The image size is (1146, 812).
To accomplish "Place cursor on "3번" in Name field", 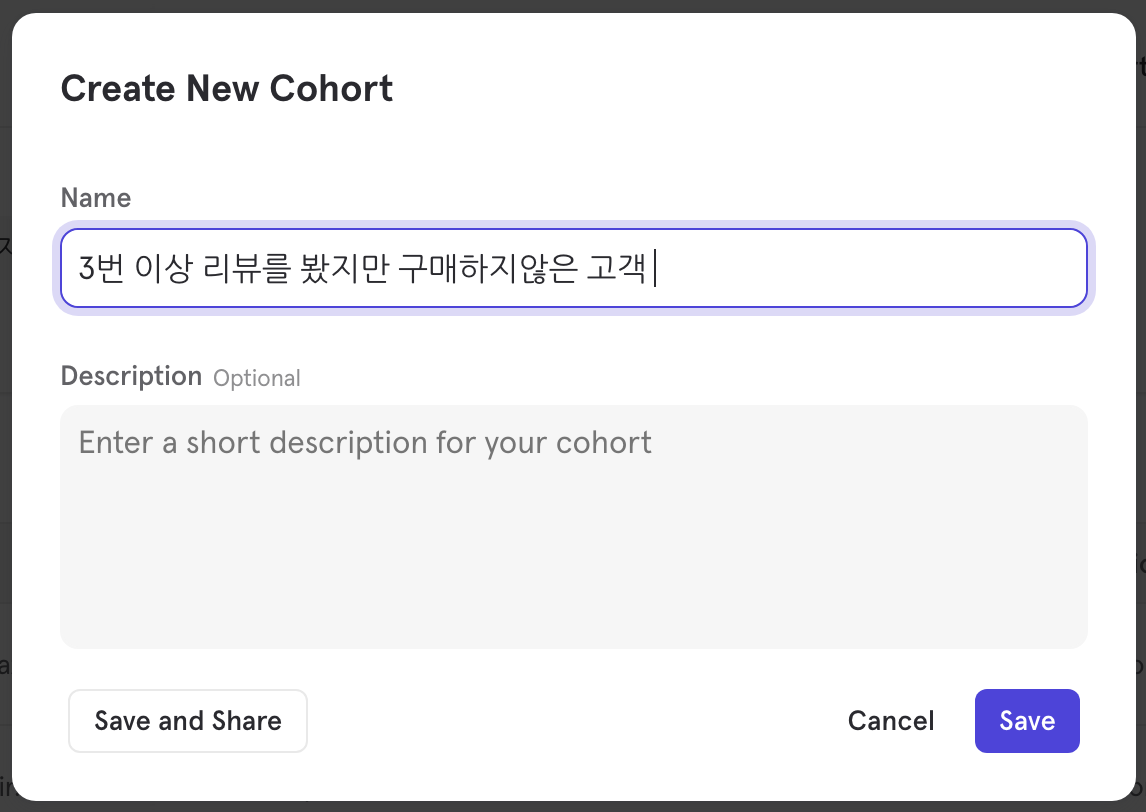I will tap(99, 269).
